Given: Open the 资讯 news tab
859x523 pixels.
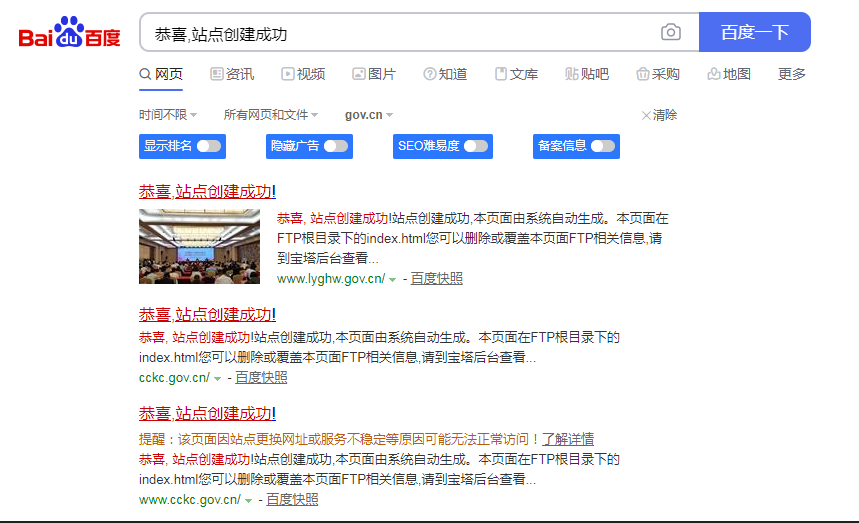Looking at the screenshot, I should click(x=232, y=74).
